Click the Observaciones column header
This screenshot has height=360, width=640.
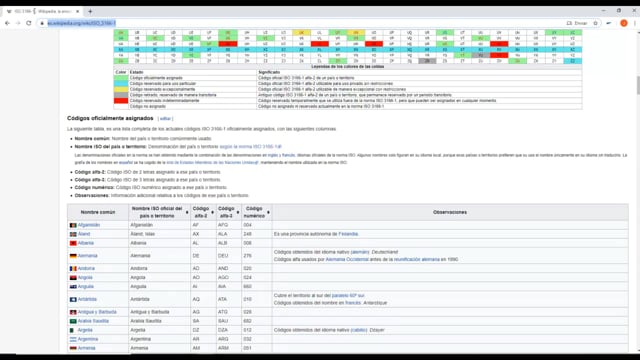450,212
